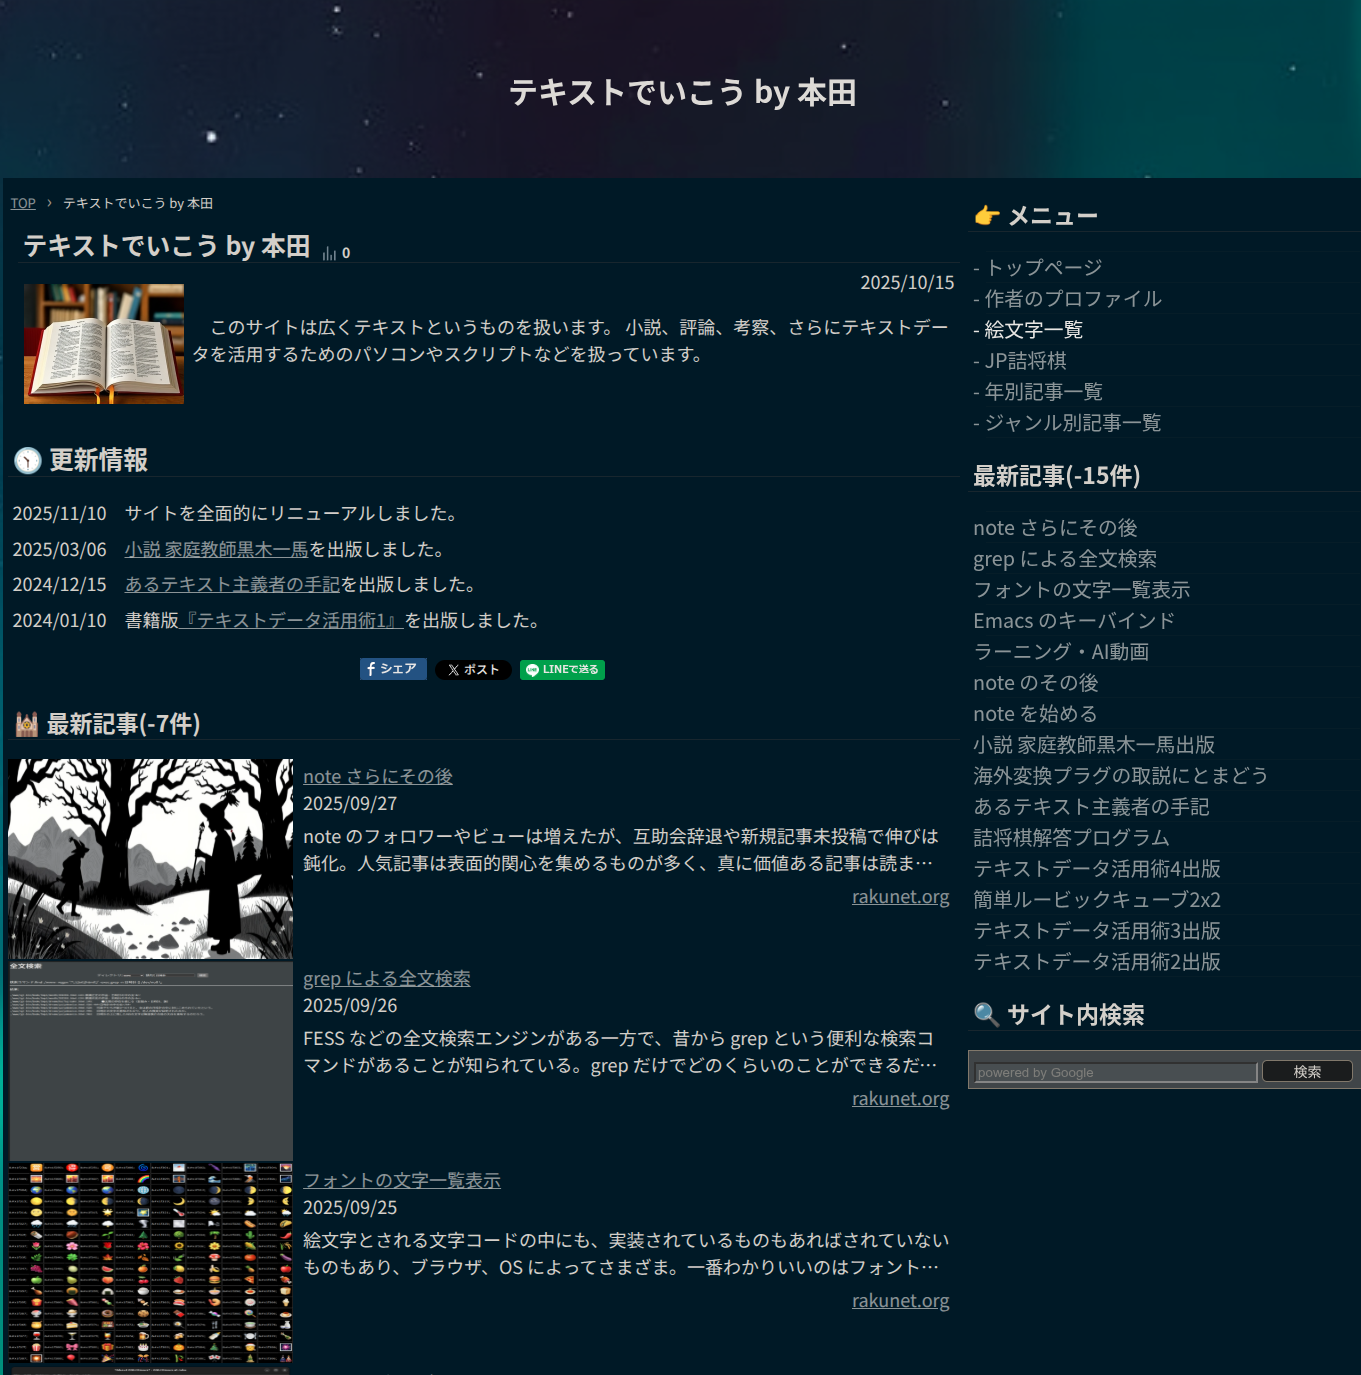Click the clock icon next to 更新情報

point(28,461)
